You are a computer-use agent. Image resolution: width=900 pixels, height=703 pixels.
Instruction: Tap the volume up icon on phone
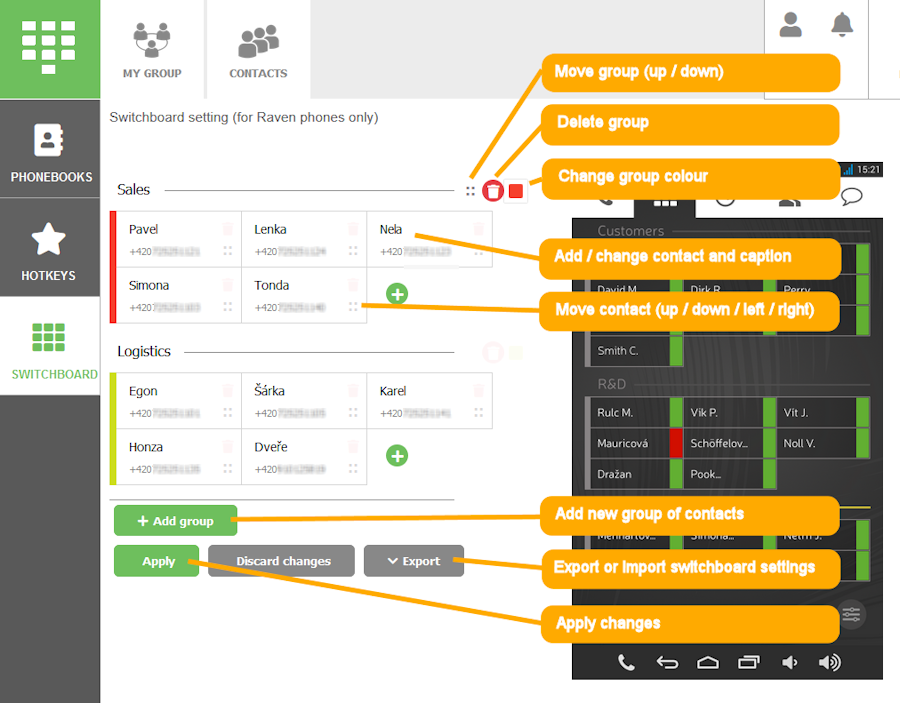click(829, 662)
